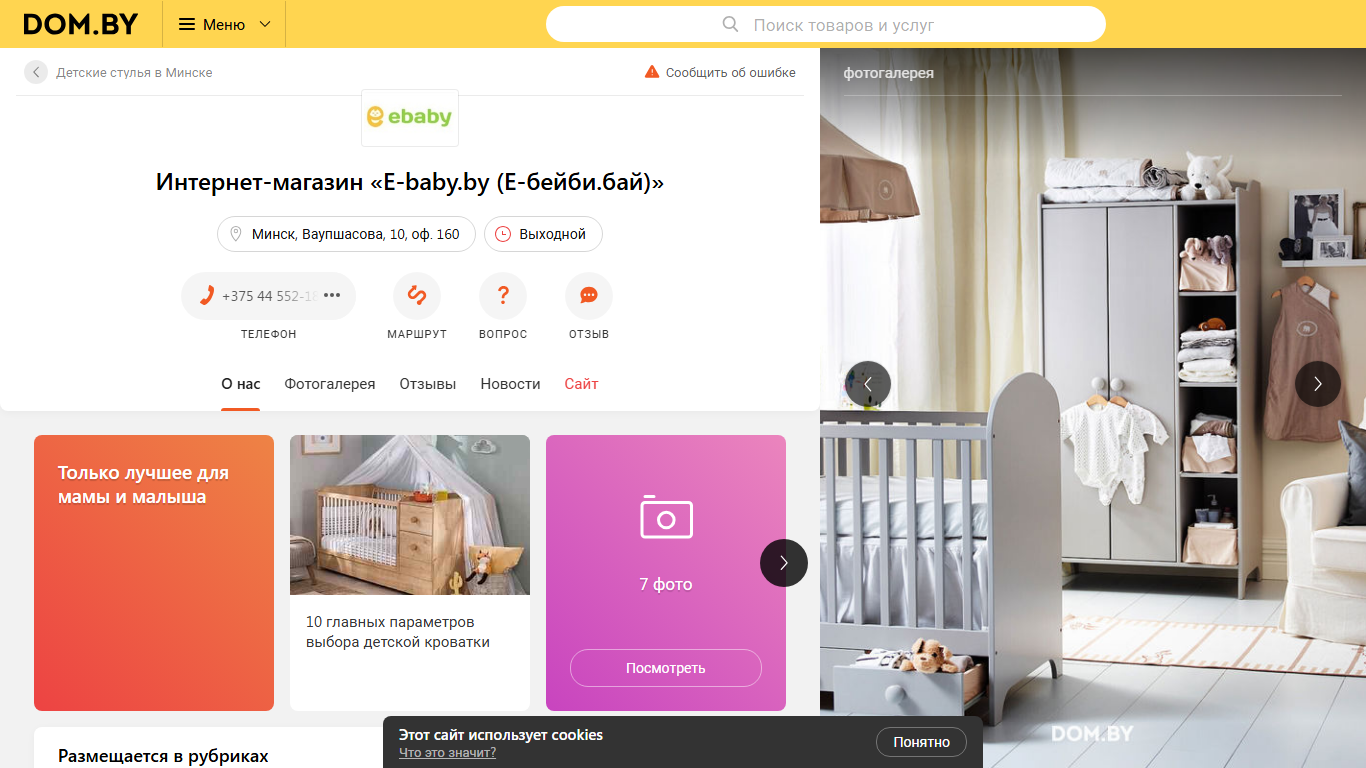
Task: Expand the Меню dropdown
Action: [224, 24]
